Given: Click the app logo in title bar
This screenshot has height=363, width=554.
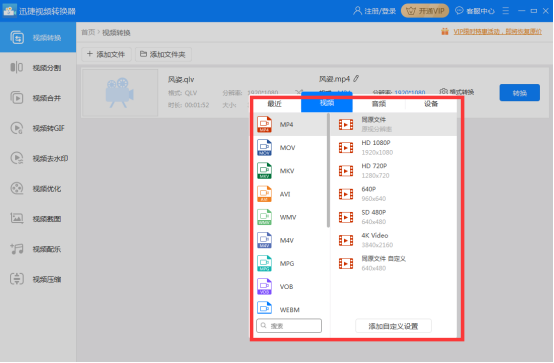Looking at the screenshot, I should [10, 11].
